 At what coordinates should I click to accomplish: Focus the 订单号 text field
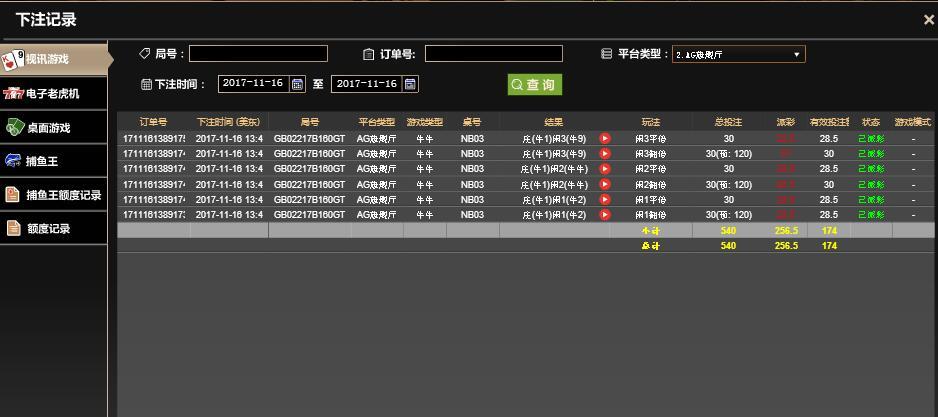click(x=494, y=54)
